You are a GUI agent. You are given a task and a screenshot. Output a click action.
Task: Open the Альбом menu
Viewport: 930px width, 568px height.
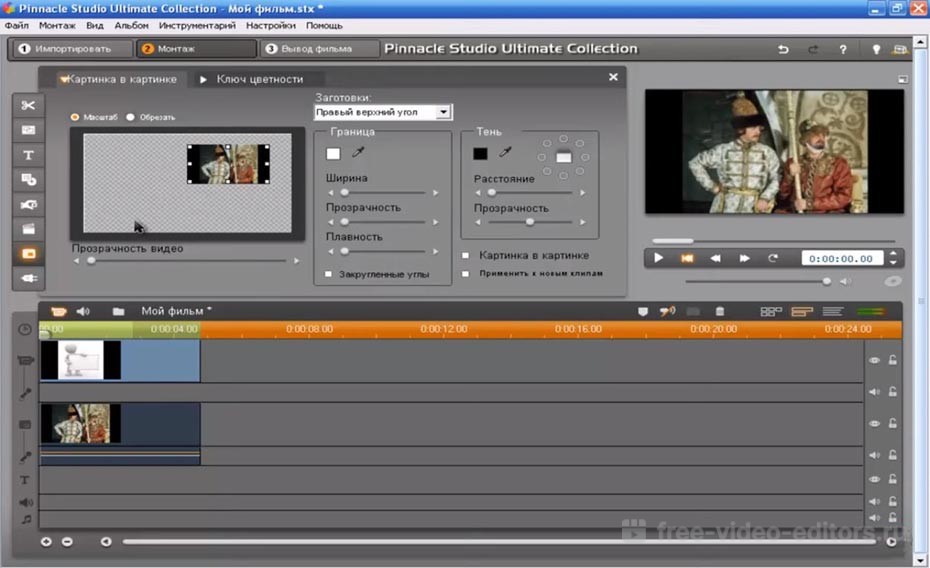[131, 25]
